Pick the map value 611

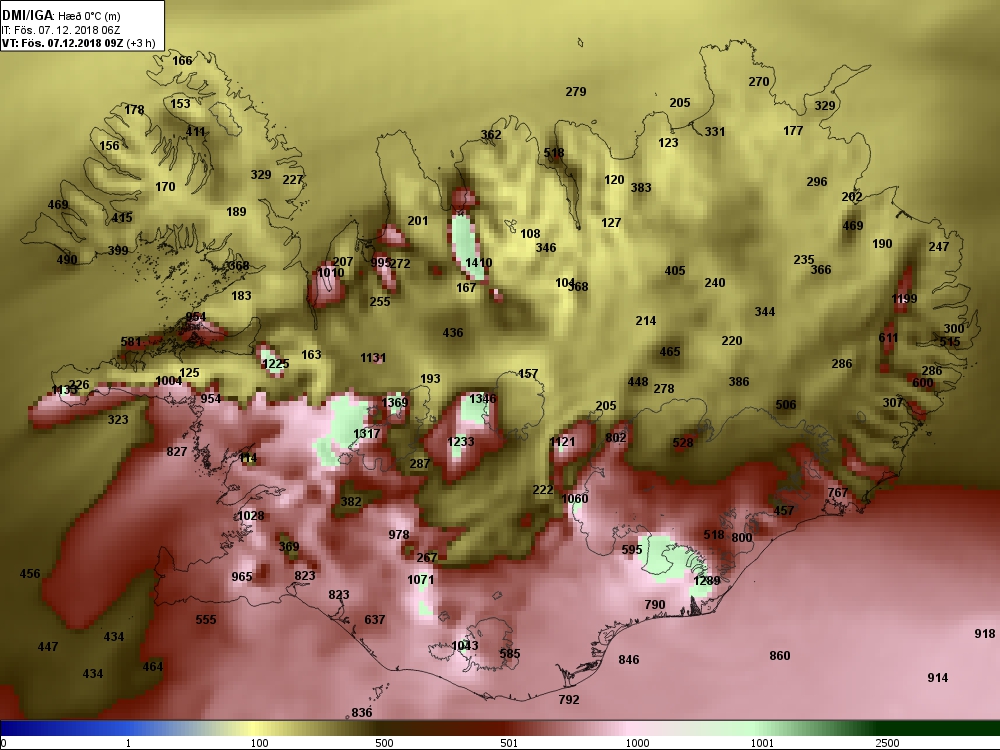888,338
